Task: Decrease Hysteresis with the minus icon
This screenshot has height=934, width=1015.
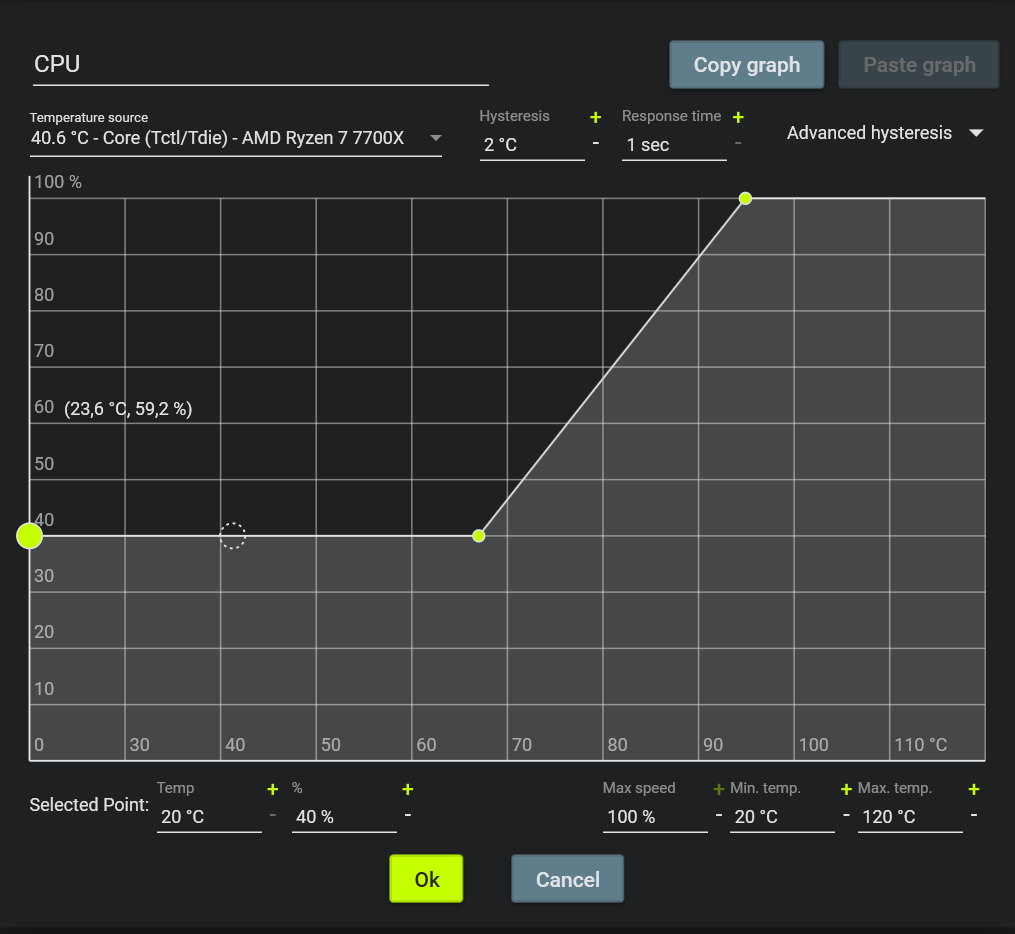Action: [596, 143]
